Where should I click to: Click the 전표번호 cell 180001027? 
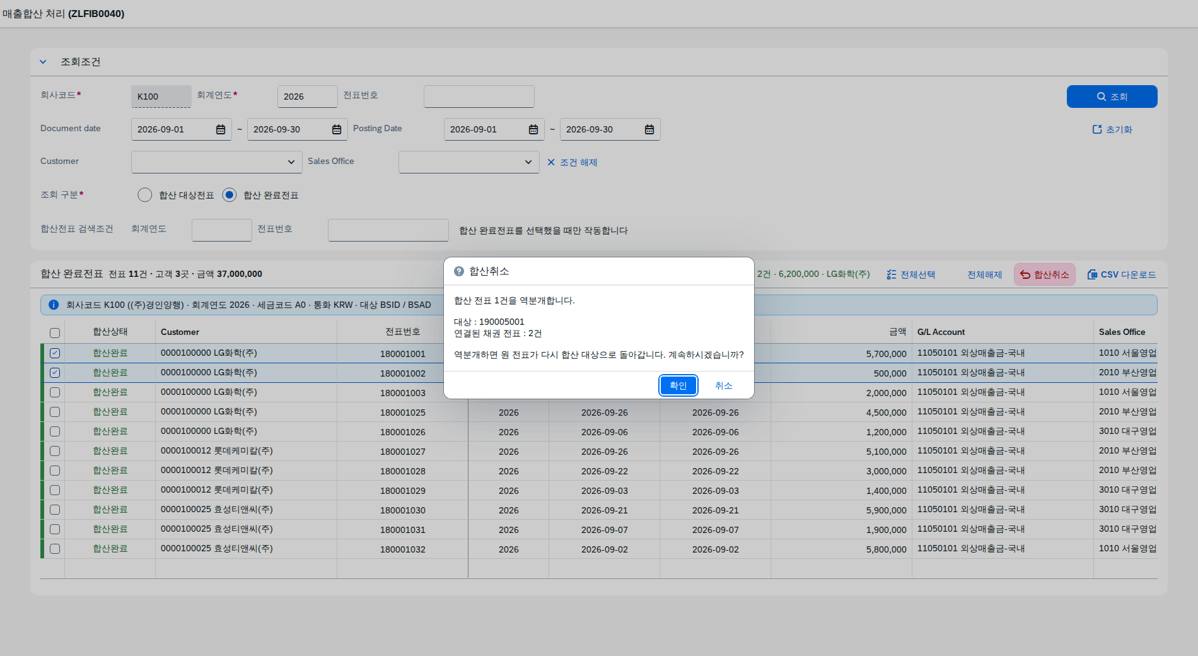403,451
